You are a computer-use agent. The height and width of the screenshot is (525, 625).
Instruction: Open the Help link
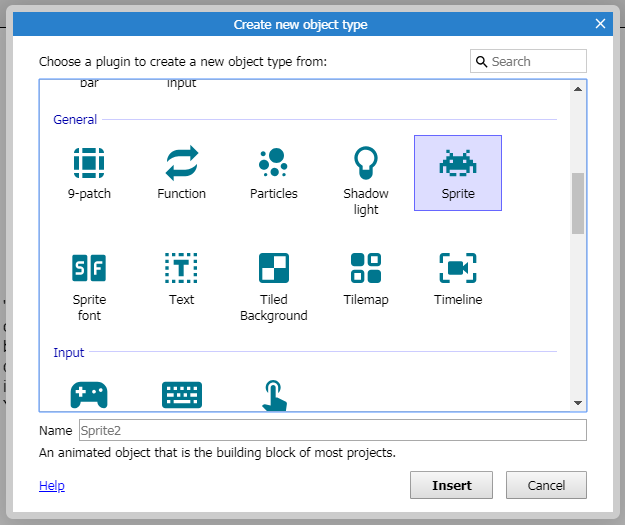[x=51, y=486]
